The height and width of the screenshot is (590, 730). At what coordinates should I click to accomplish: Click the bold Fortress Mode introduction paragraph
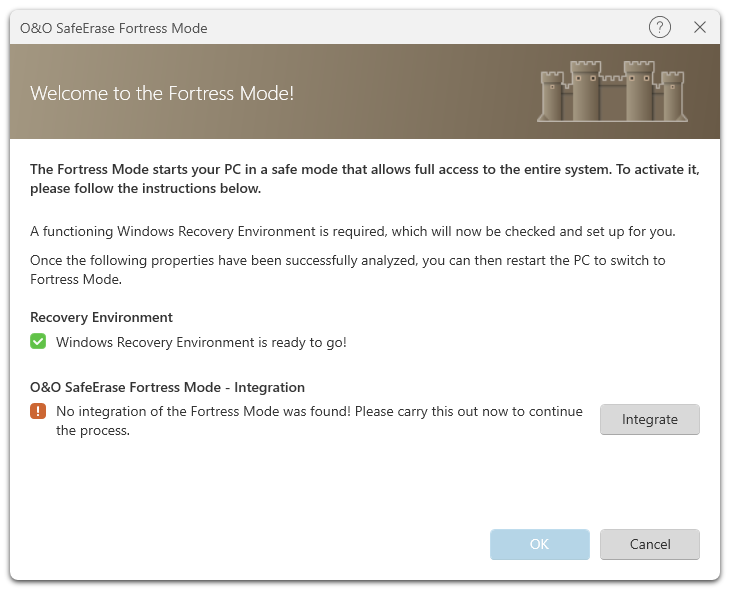(364, 179)
